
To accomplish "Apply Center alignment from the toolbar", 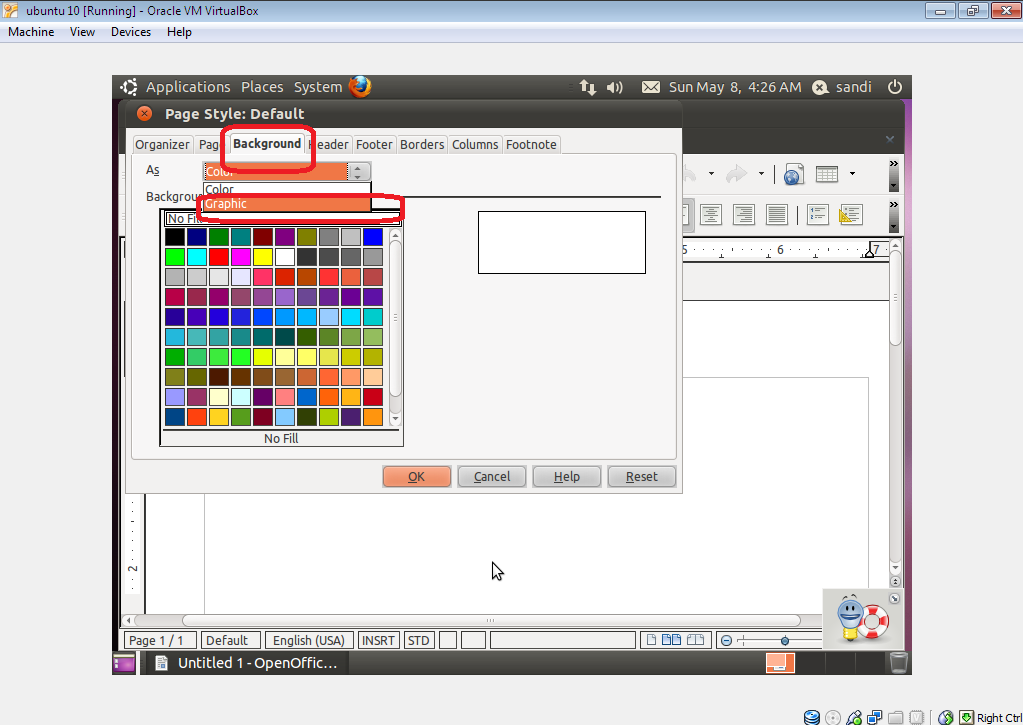I will click(710, 214).
